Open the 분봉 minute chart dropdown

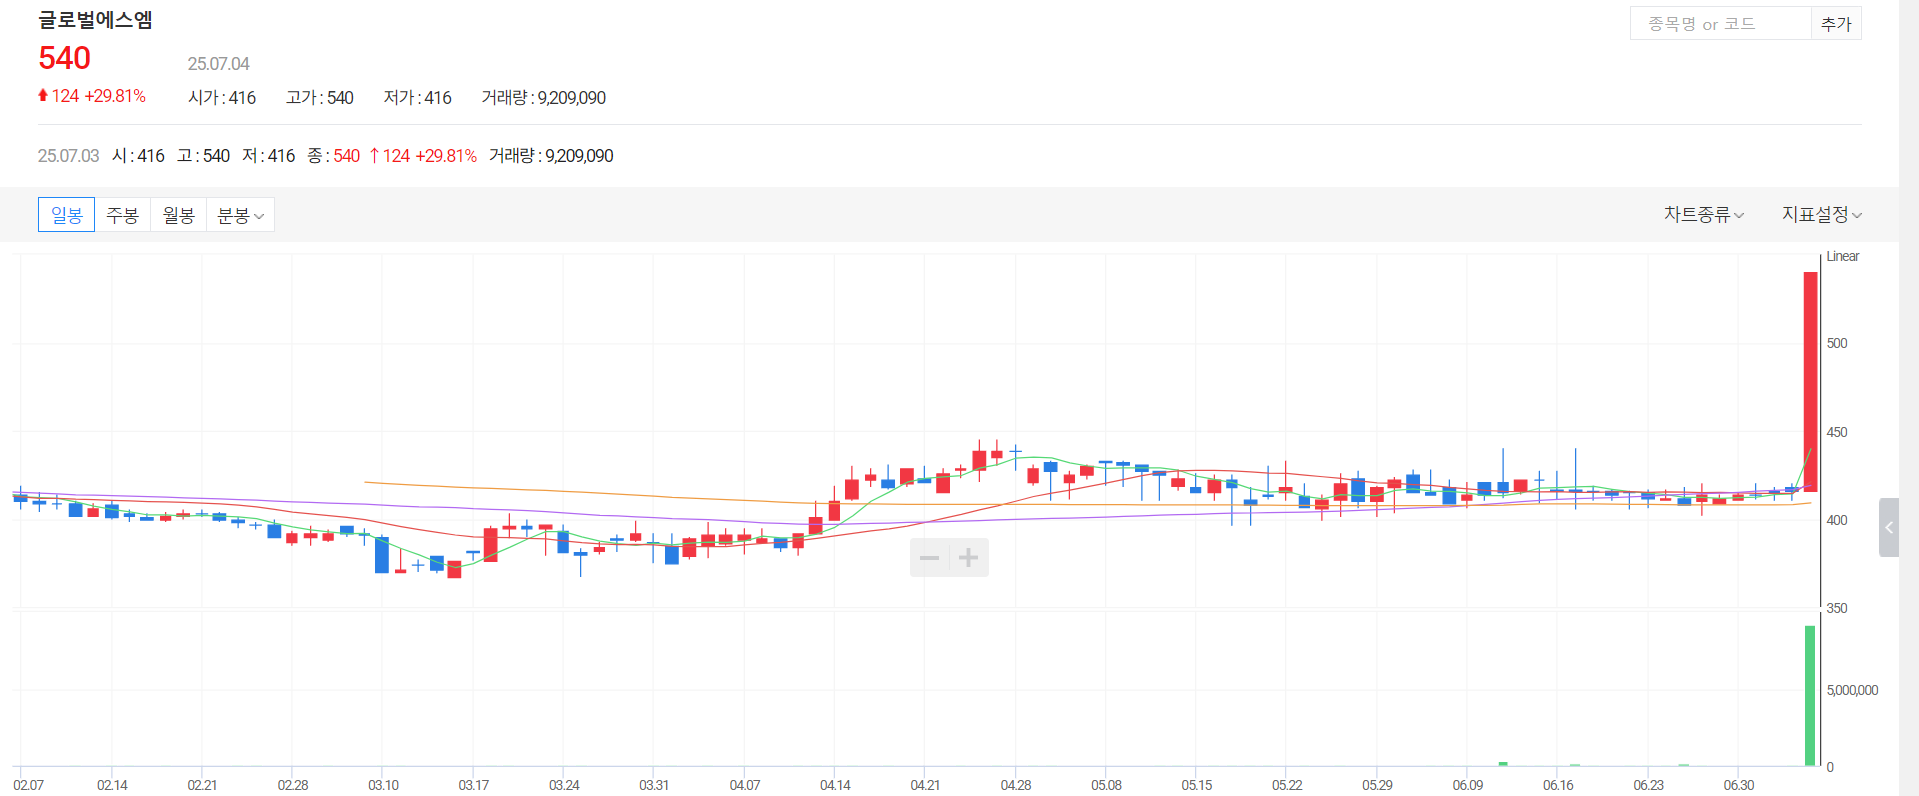click(x=240, y=215)
